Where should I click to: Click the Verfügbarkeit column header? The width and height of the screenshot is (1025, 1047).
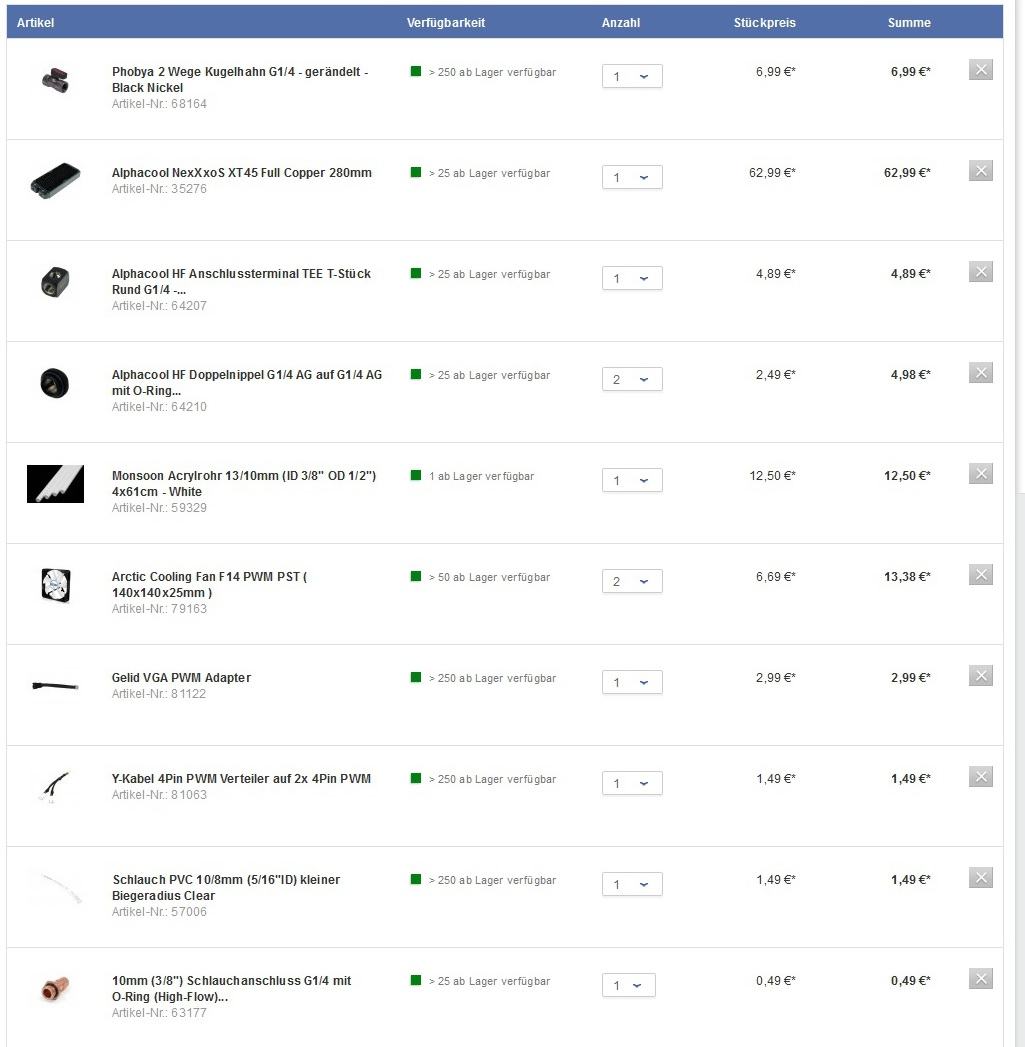[446, 22]
